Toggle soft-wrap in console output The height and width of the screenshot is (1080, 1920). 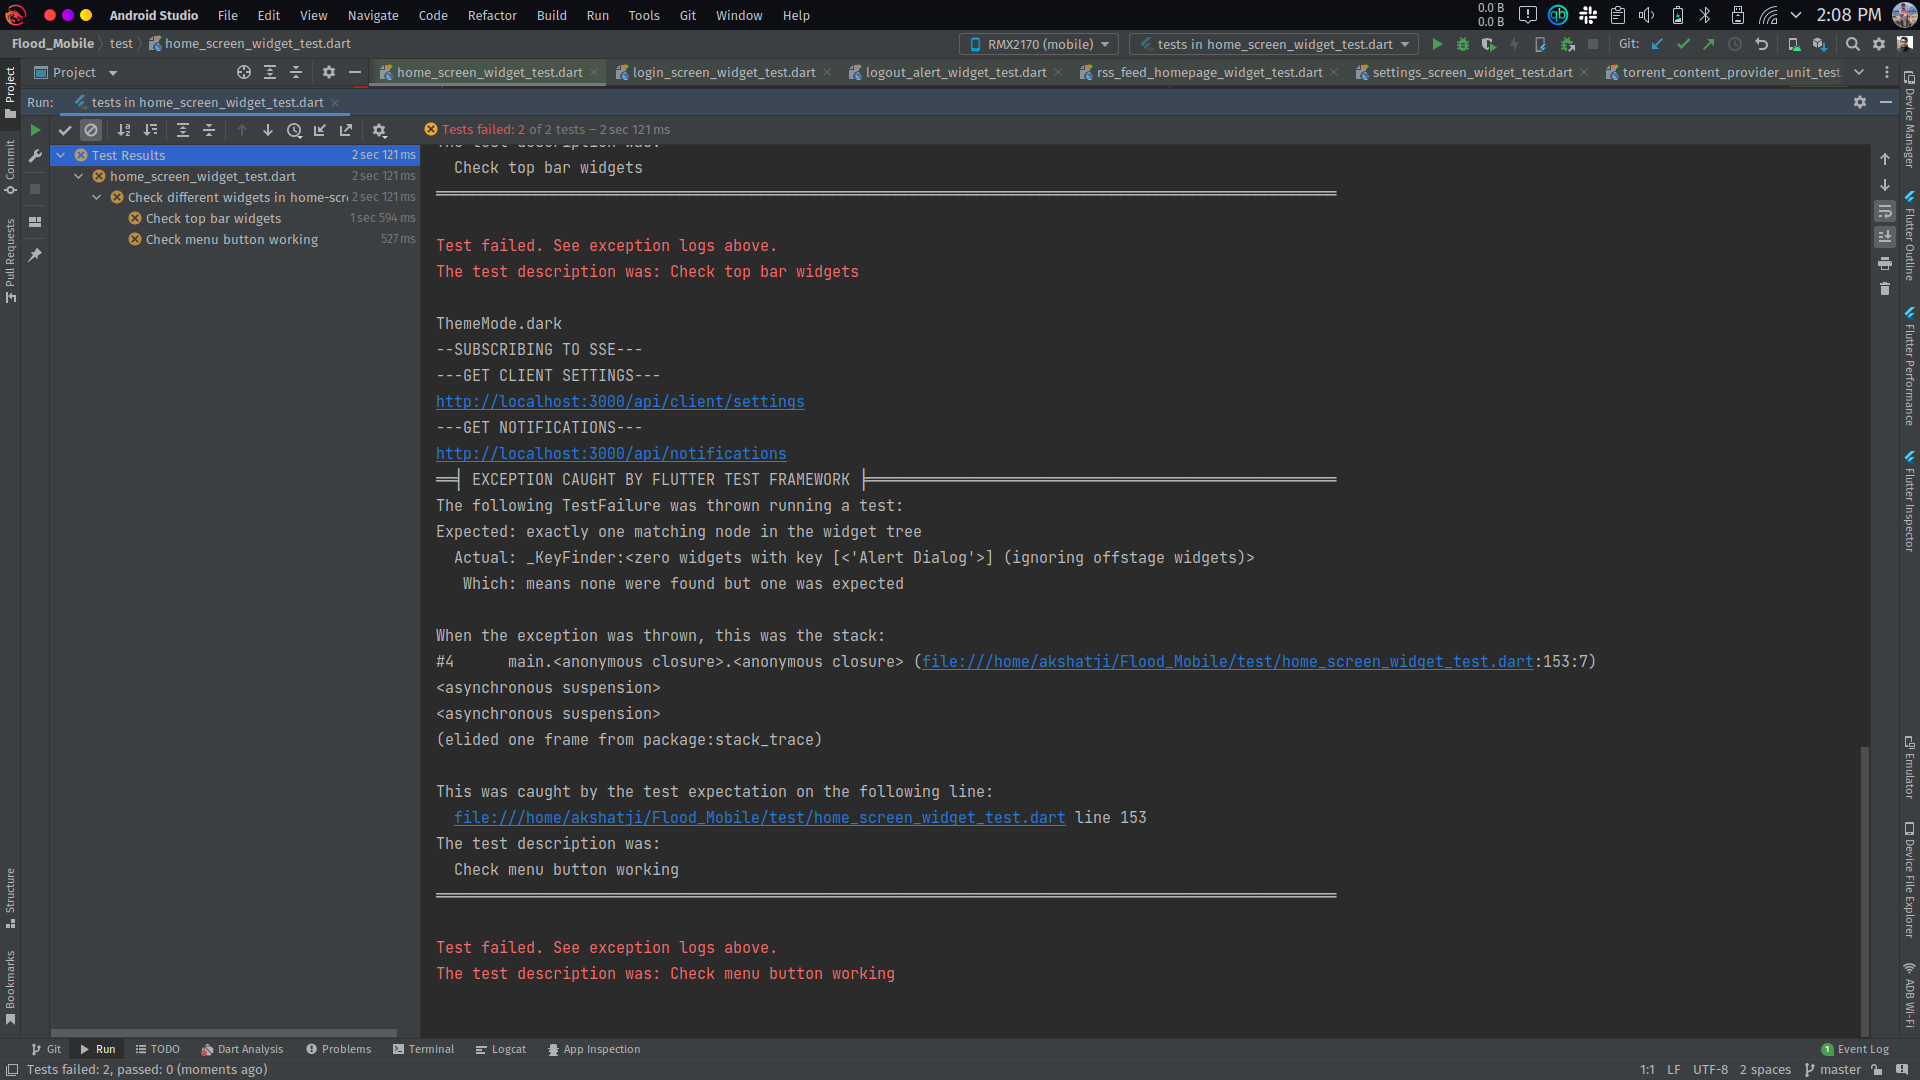pos(1885,211)
